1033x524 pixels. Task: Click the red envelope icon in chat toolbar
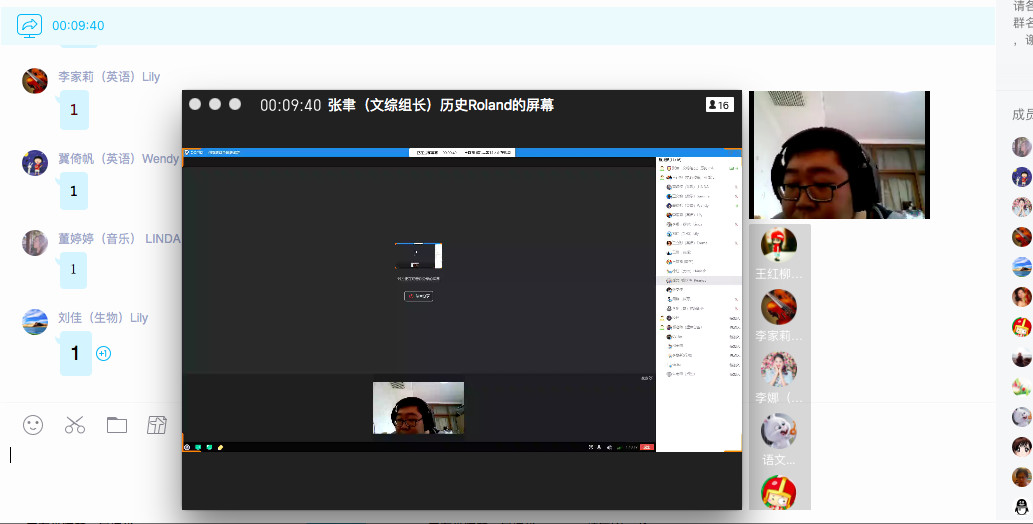point(157,425)
